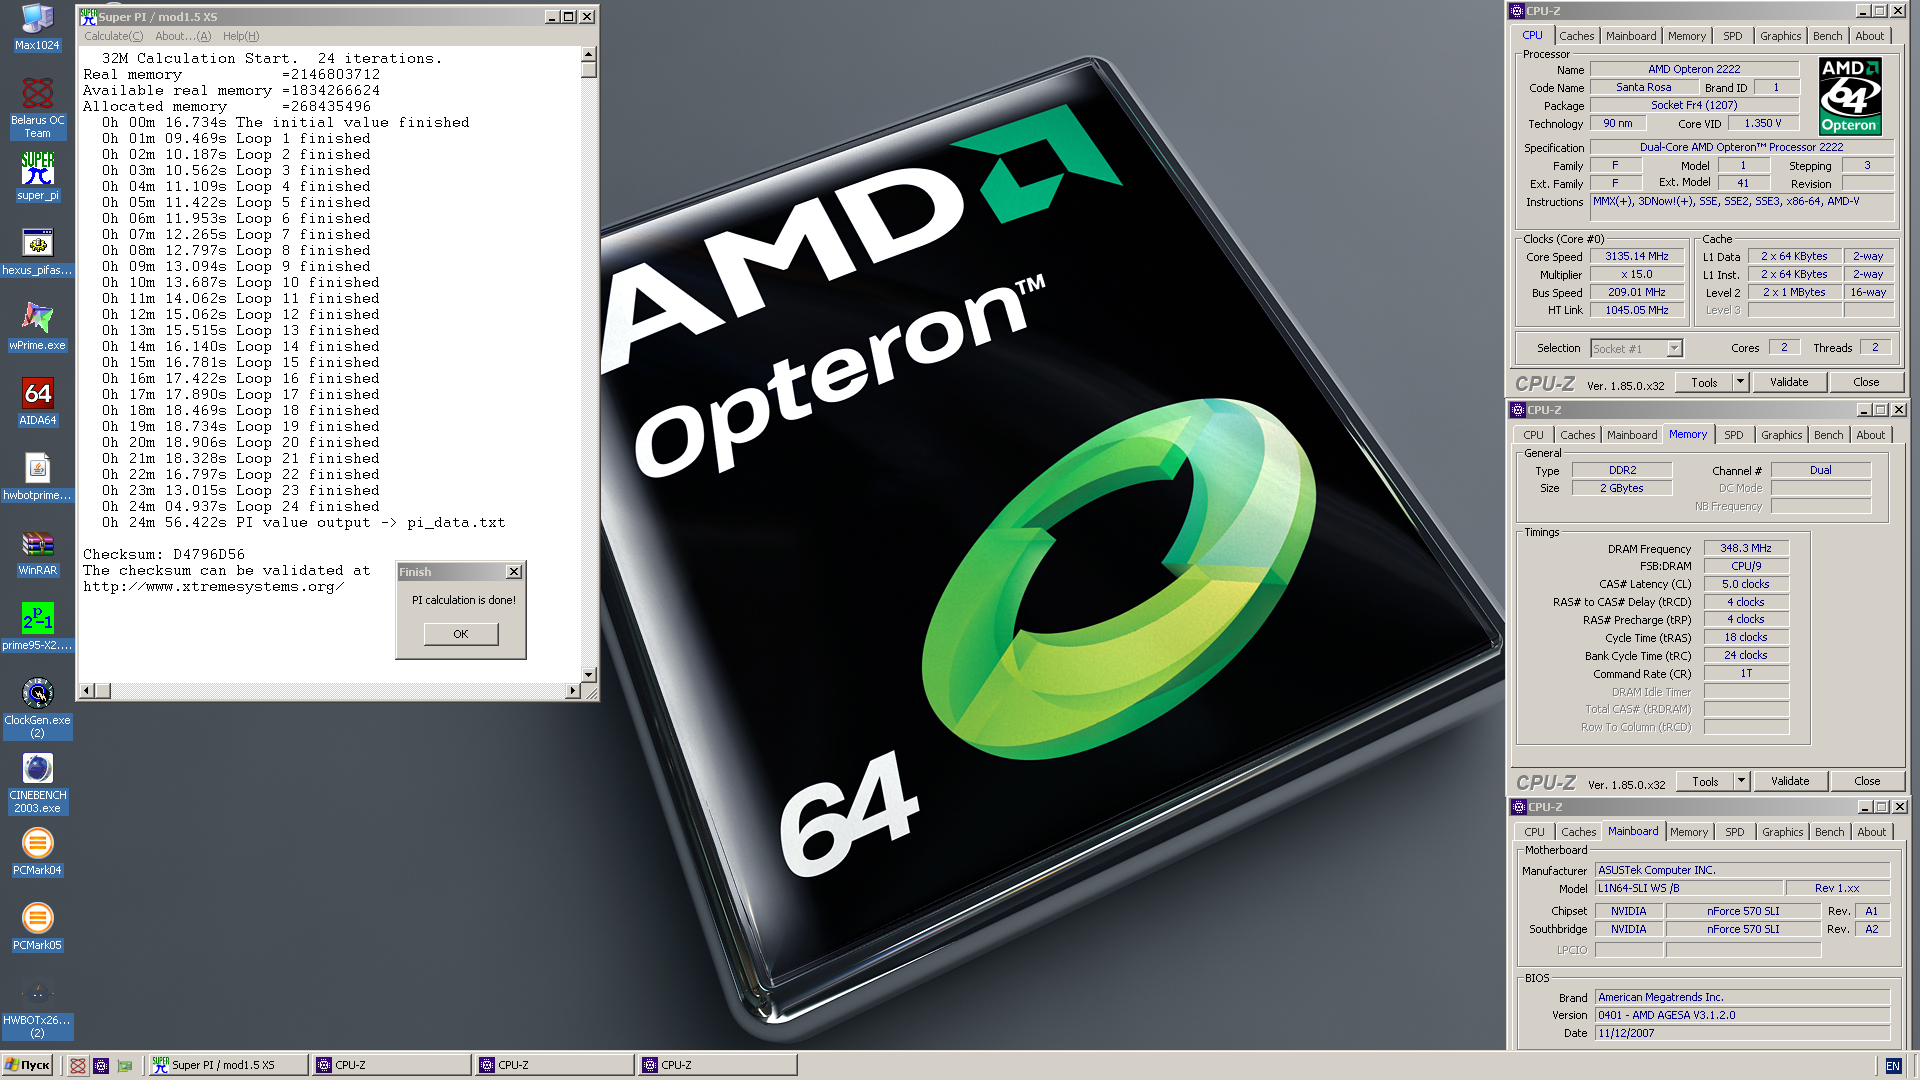The image size is (1920, 1080).
Task: Launch WinRAR from the desktop
Action: coord(37,551)
